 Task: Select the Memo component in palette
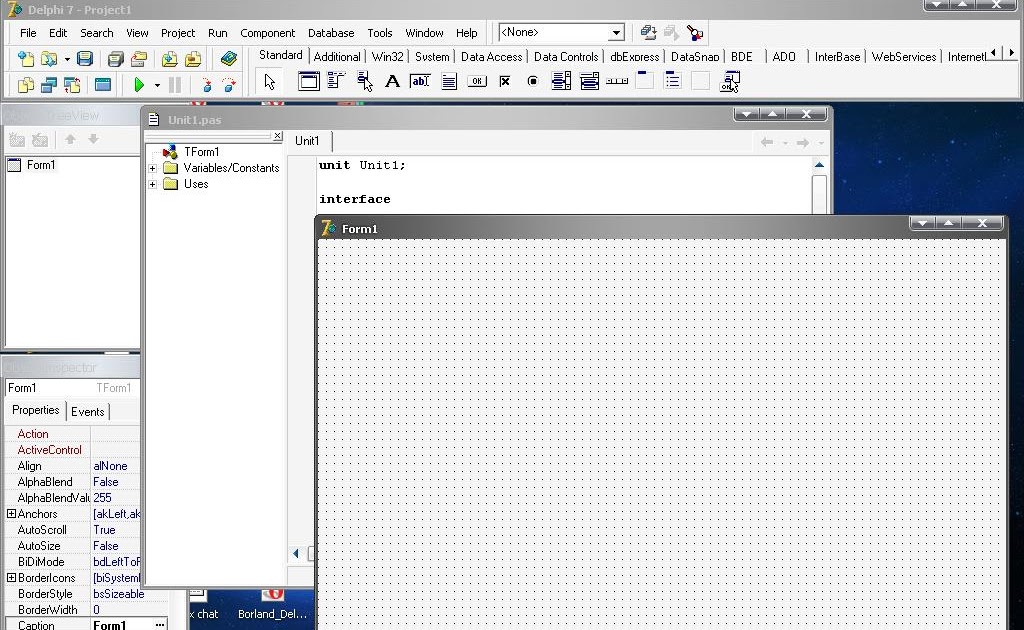coord(449,82)
